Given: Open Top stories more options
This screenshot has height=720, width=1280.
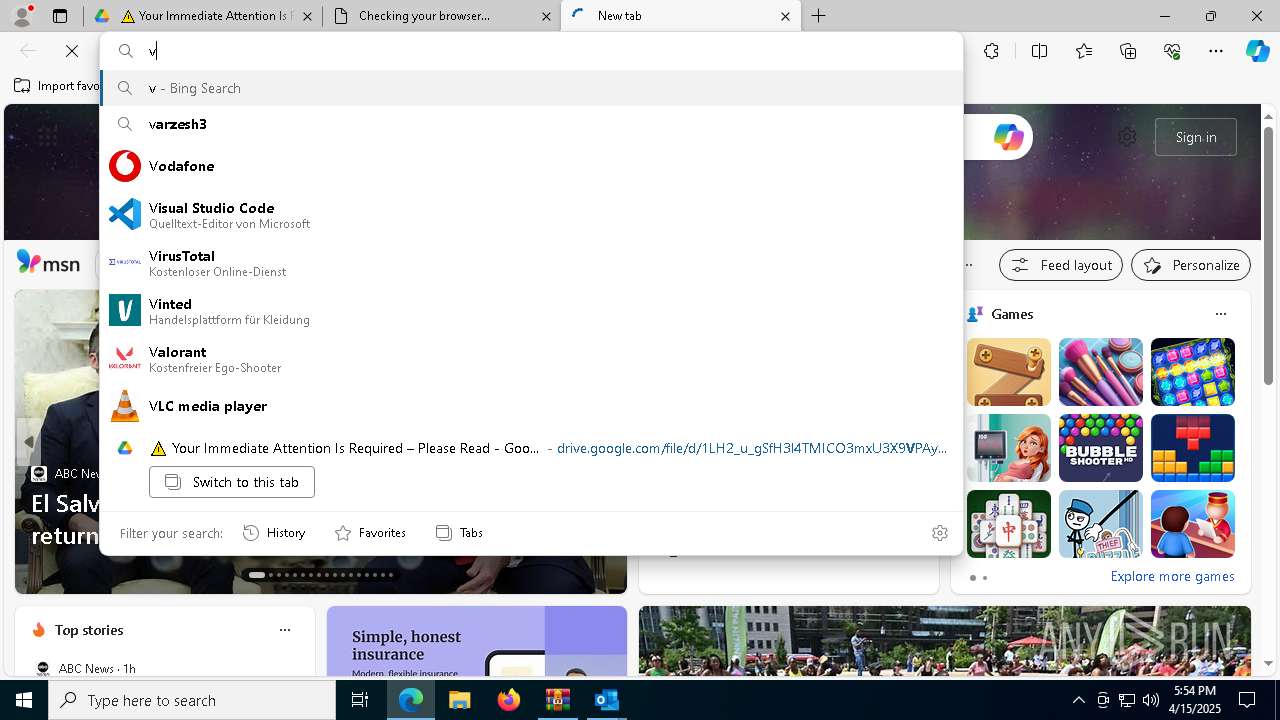Looking at the screenshot, I should pyautogui.click(x=285, y=630).
